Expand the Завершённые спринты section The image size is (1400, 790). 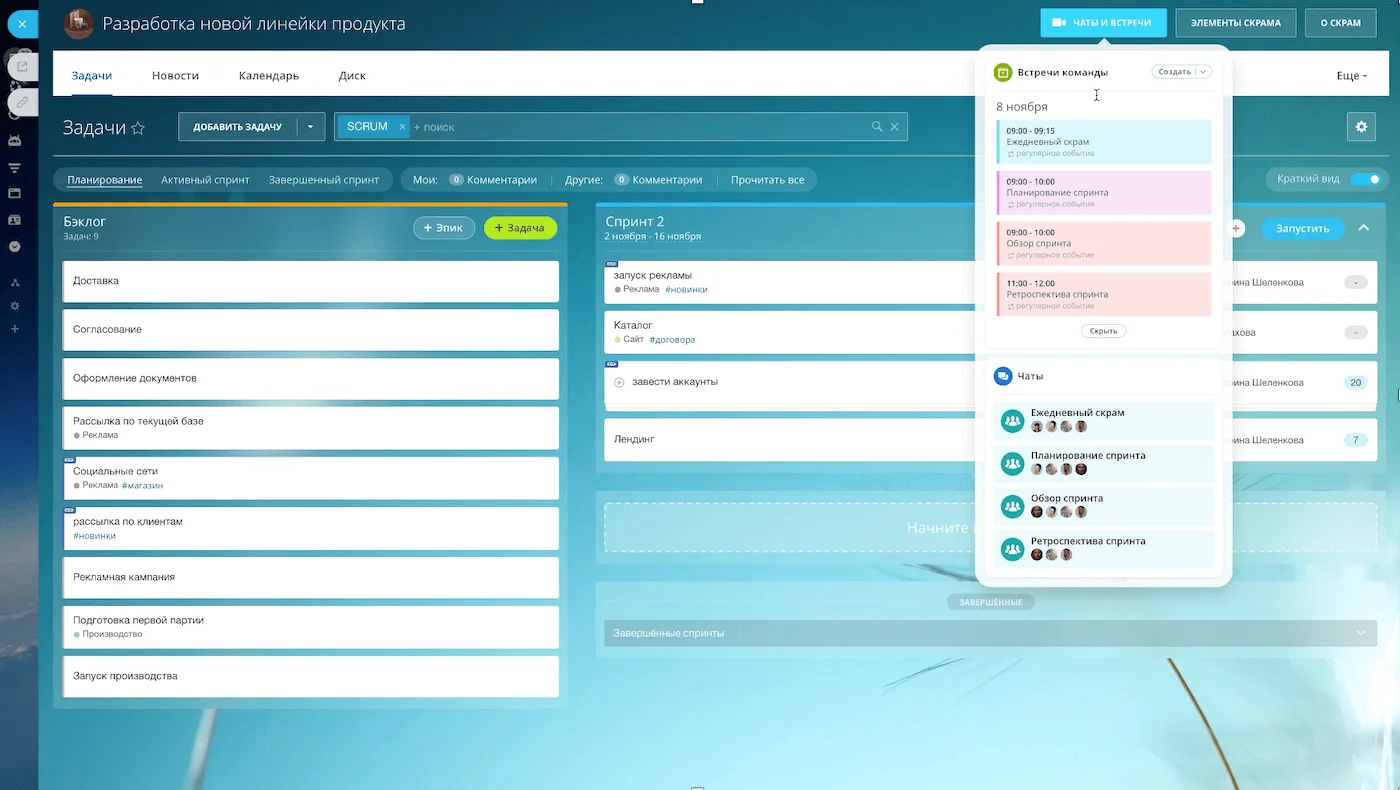[1359, 633]
